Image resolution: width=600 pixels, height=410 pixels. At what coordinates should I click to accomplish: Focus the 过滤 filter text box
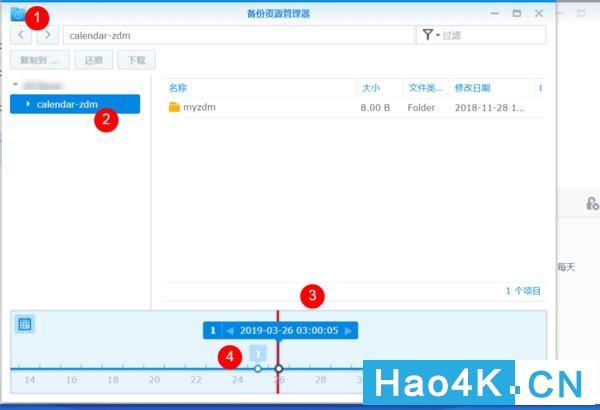[x=493, y=35]
